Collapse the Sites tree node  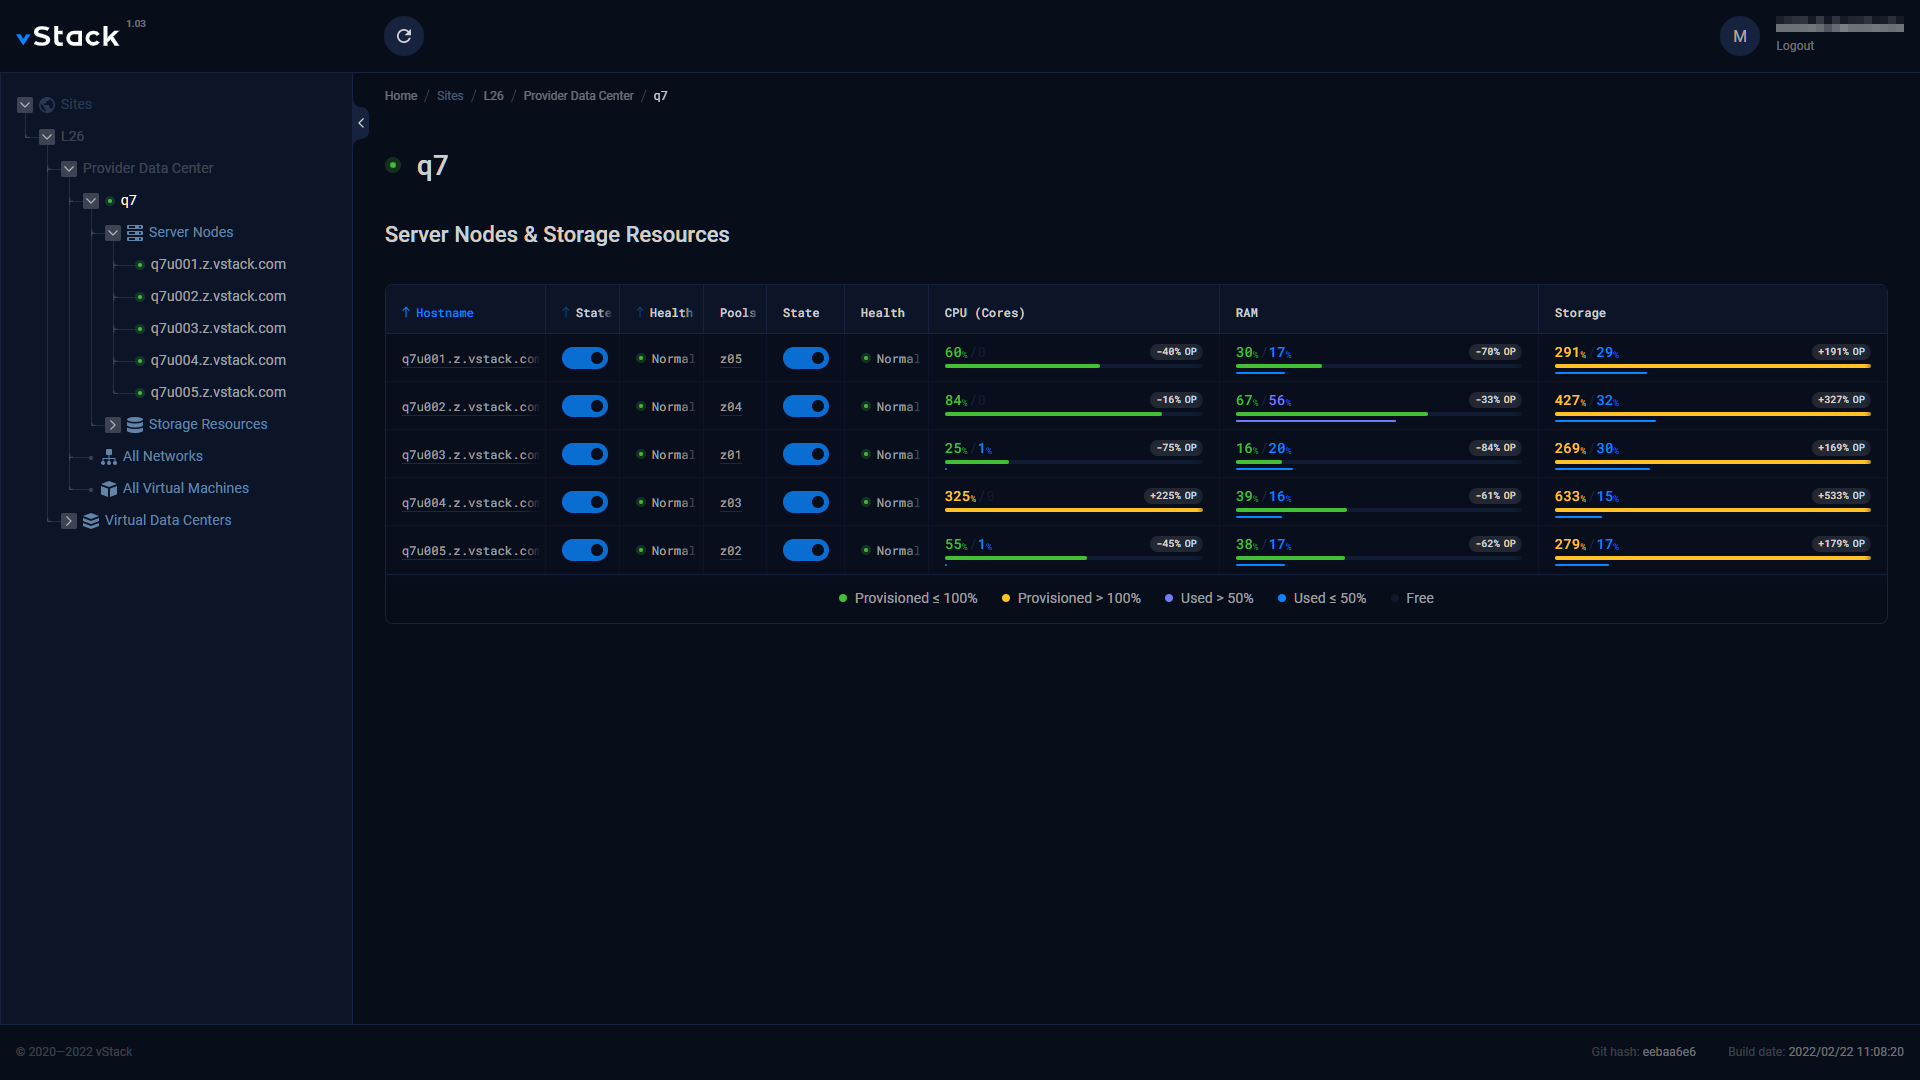25,105
